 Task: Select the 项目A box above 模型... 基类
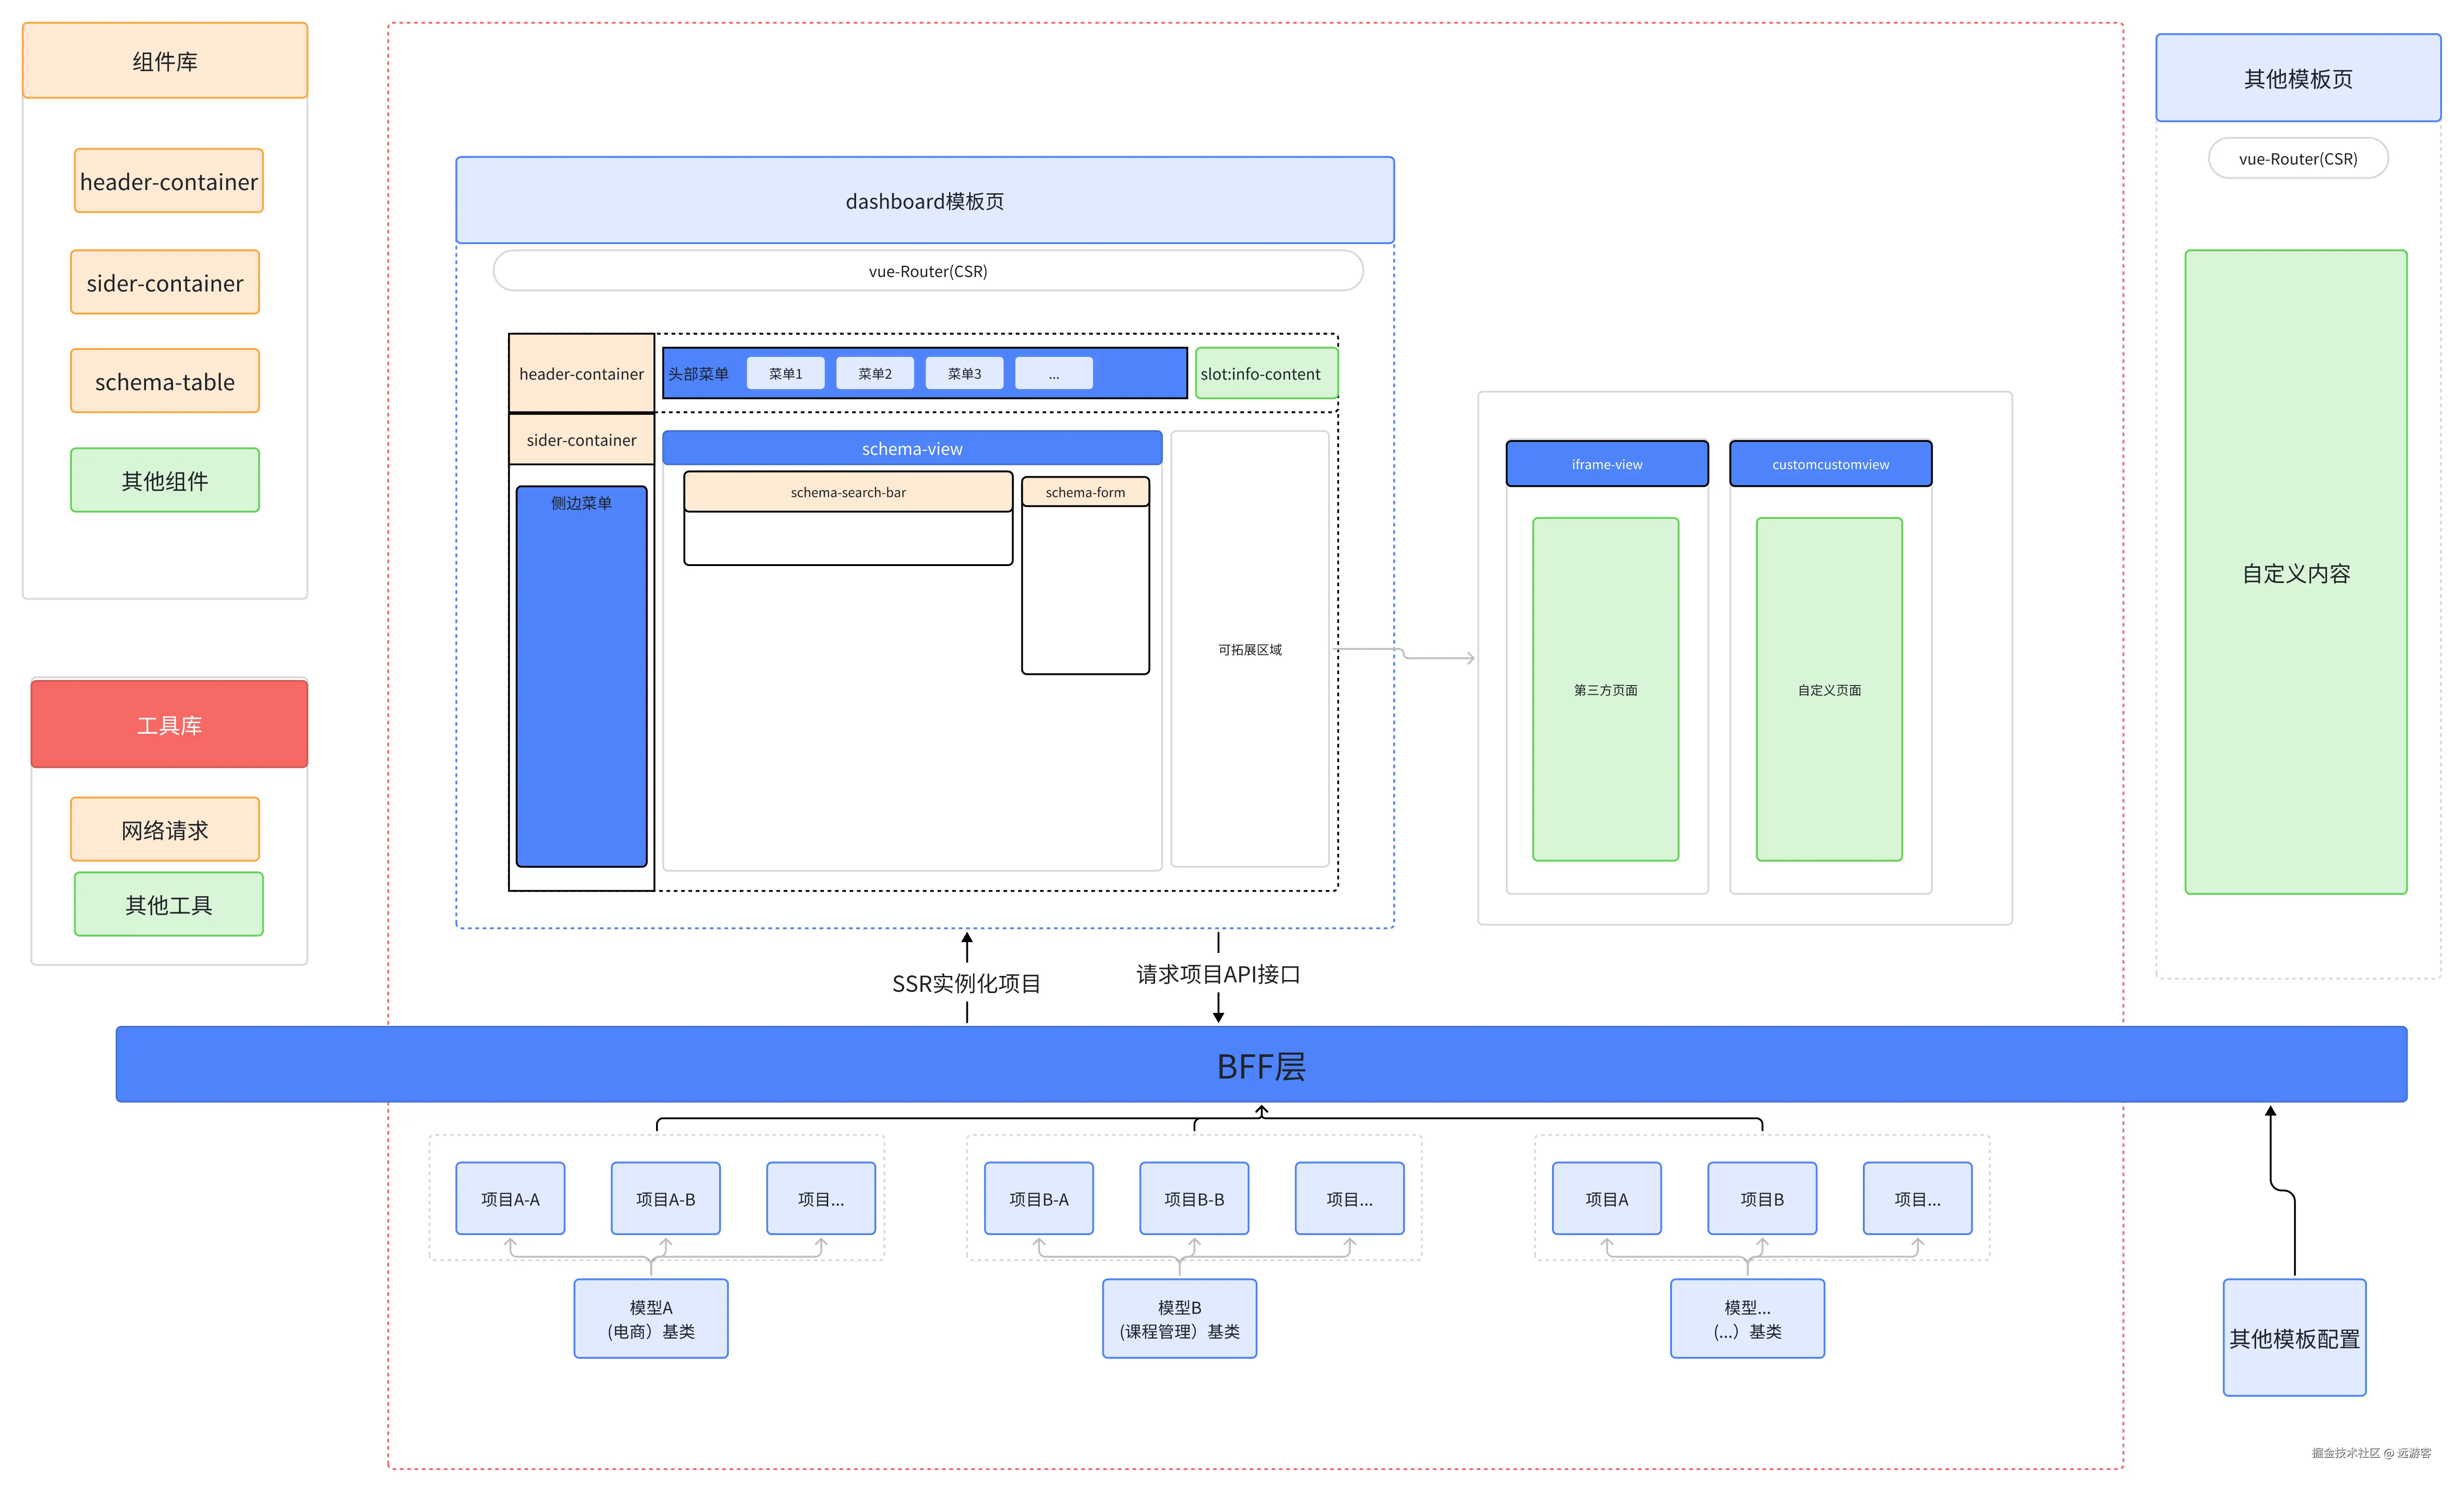(1607, 1198)
